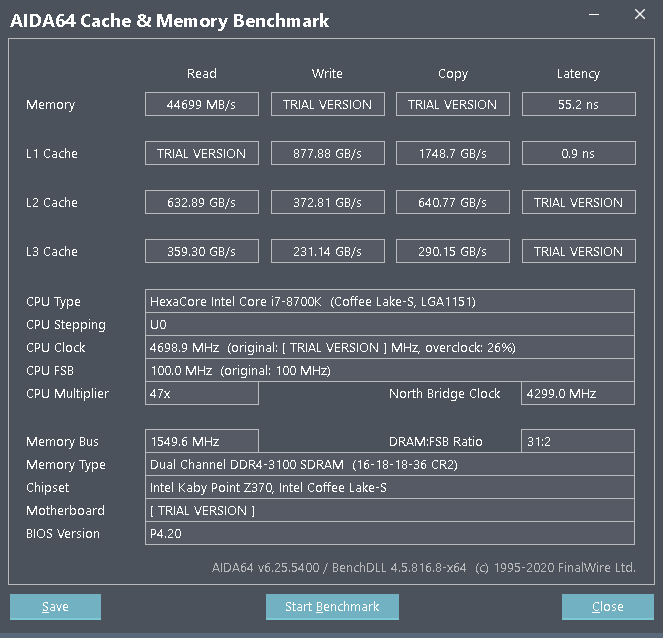The width and height of the screenshot is (663, 638).
Task: Click the Memory Bus label
Action: (x=62, y=442)
